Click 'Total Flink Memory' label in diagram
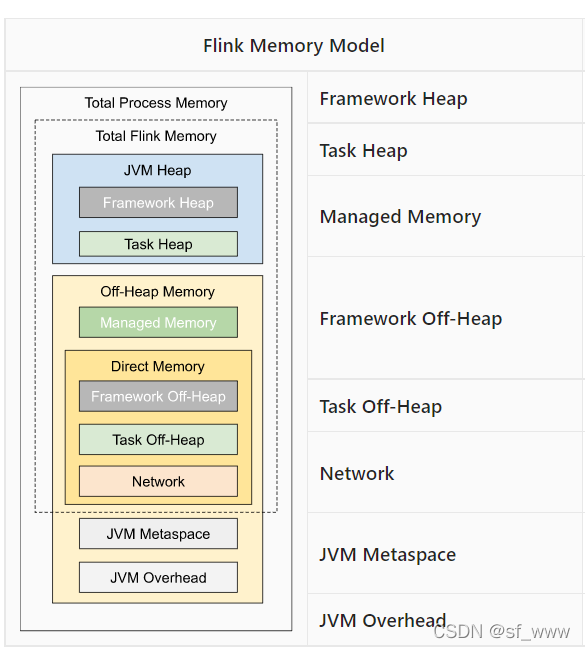This screenshot has height=650, width=585. coord(156,136)
